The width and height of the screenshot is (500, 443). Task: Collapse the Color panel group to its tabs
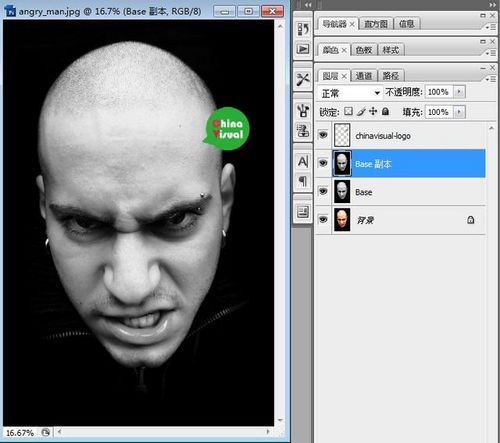(483, 41)
